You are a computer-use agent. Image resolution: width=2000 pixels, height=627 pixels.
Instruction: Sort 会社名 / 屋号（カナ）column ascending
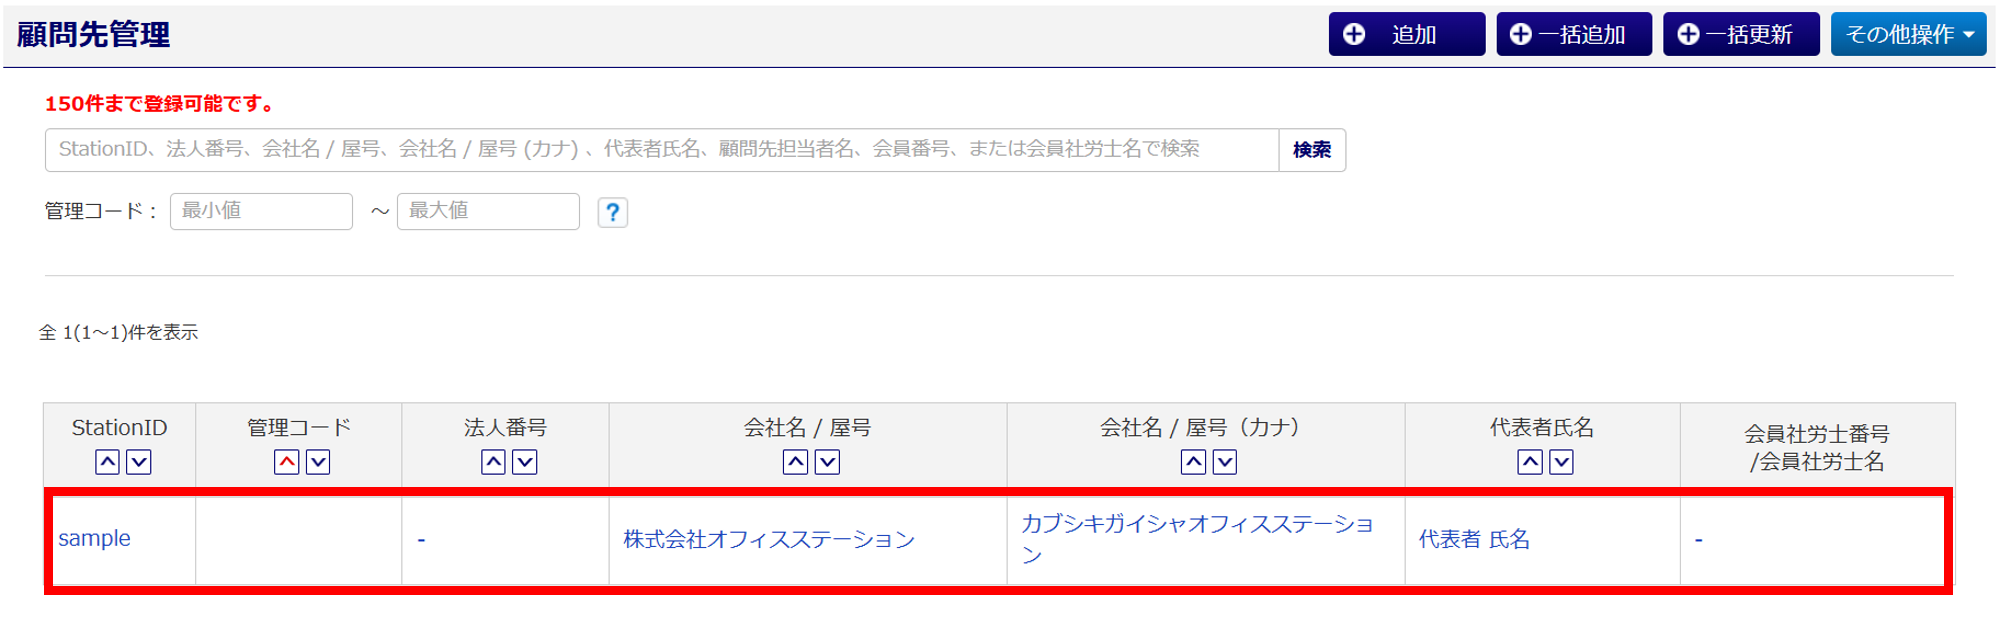(x=1194, y=462)
